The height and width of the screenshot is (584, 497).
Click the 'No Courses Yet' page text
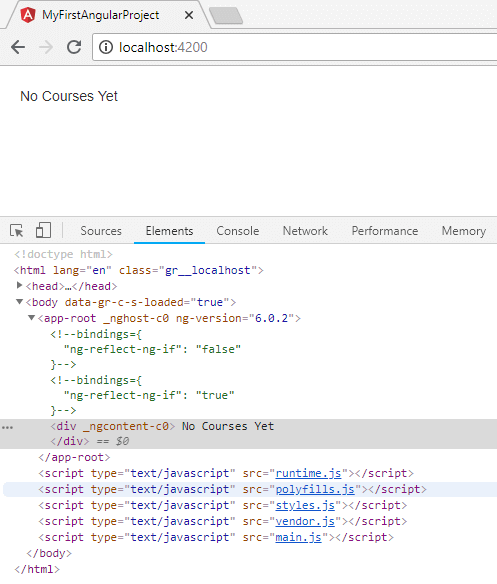click(69, 96)
